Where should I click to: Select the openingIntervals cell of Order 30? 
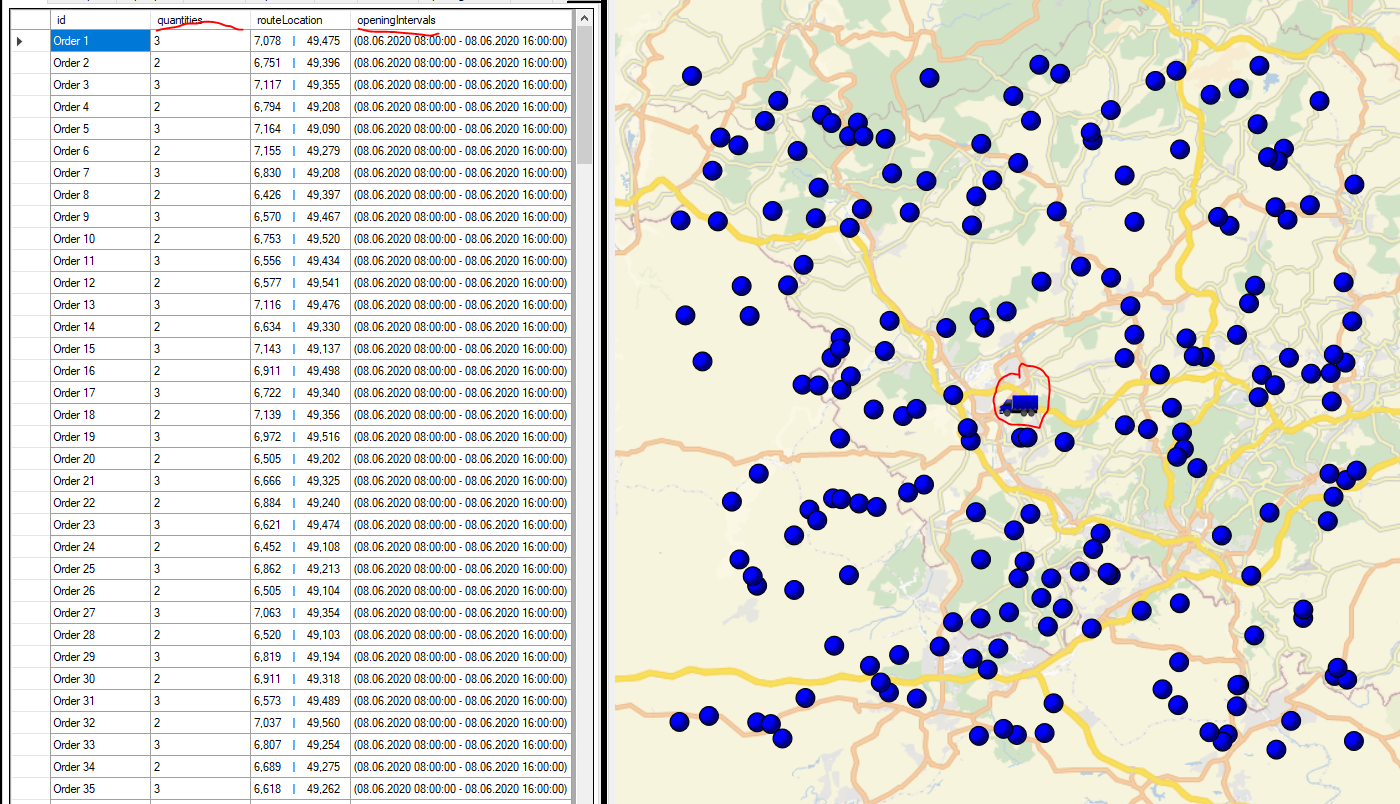(x=460, y=679)
